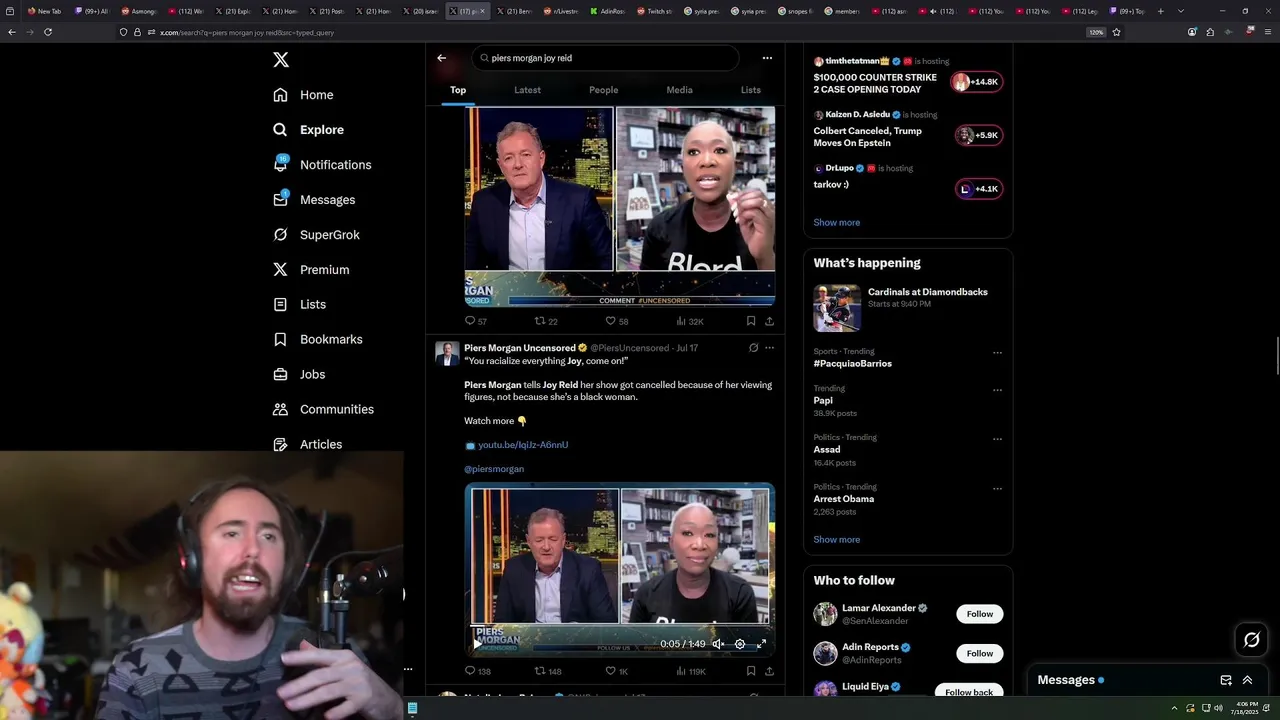Share the post with 119K views
The height and width of the screenshot is (720, 1280).
point(769,671)
